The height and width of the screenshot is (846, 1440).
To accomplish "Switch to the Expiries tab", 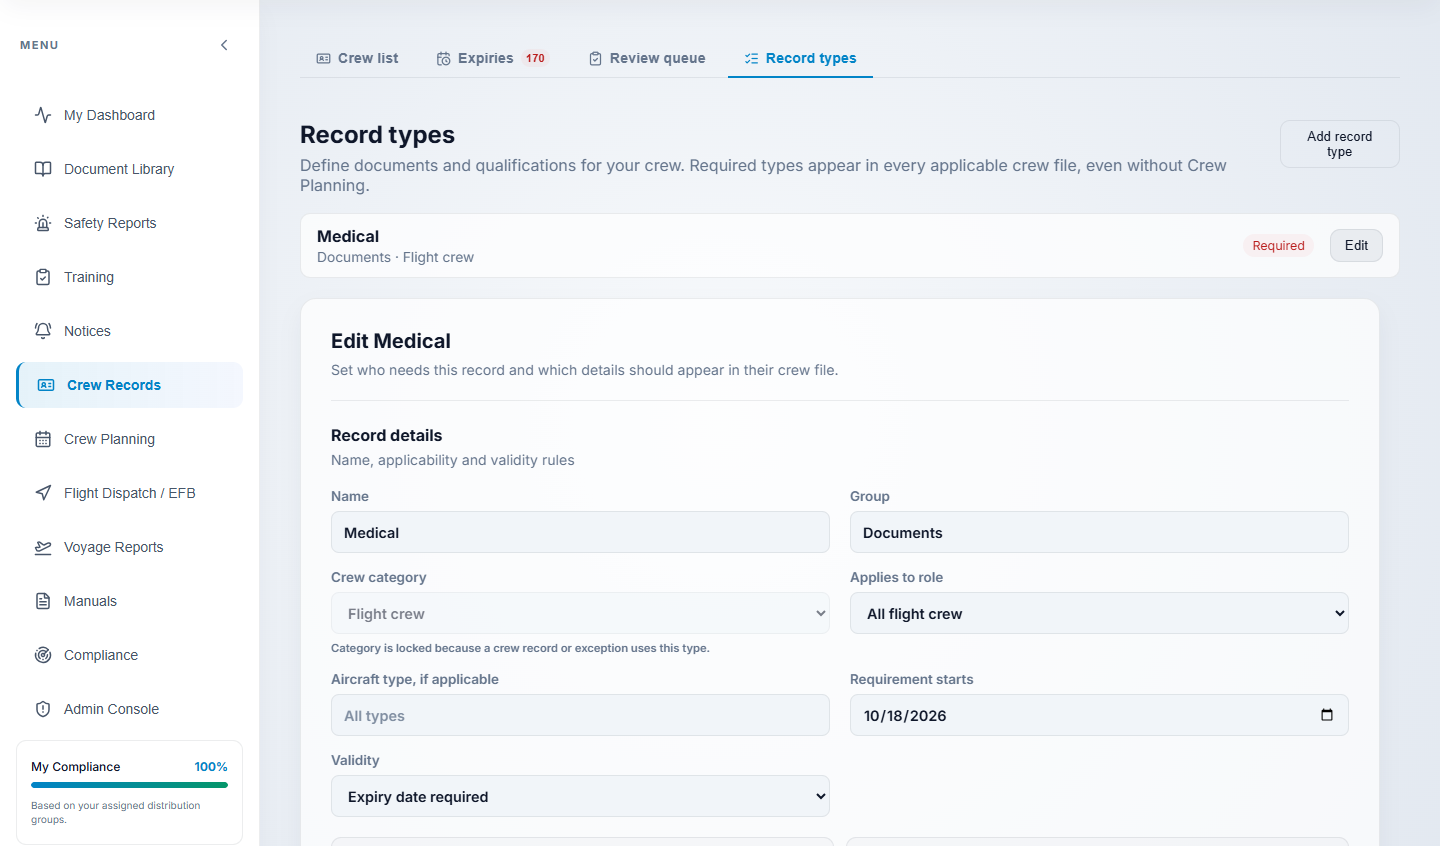I will pos(492,58).
